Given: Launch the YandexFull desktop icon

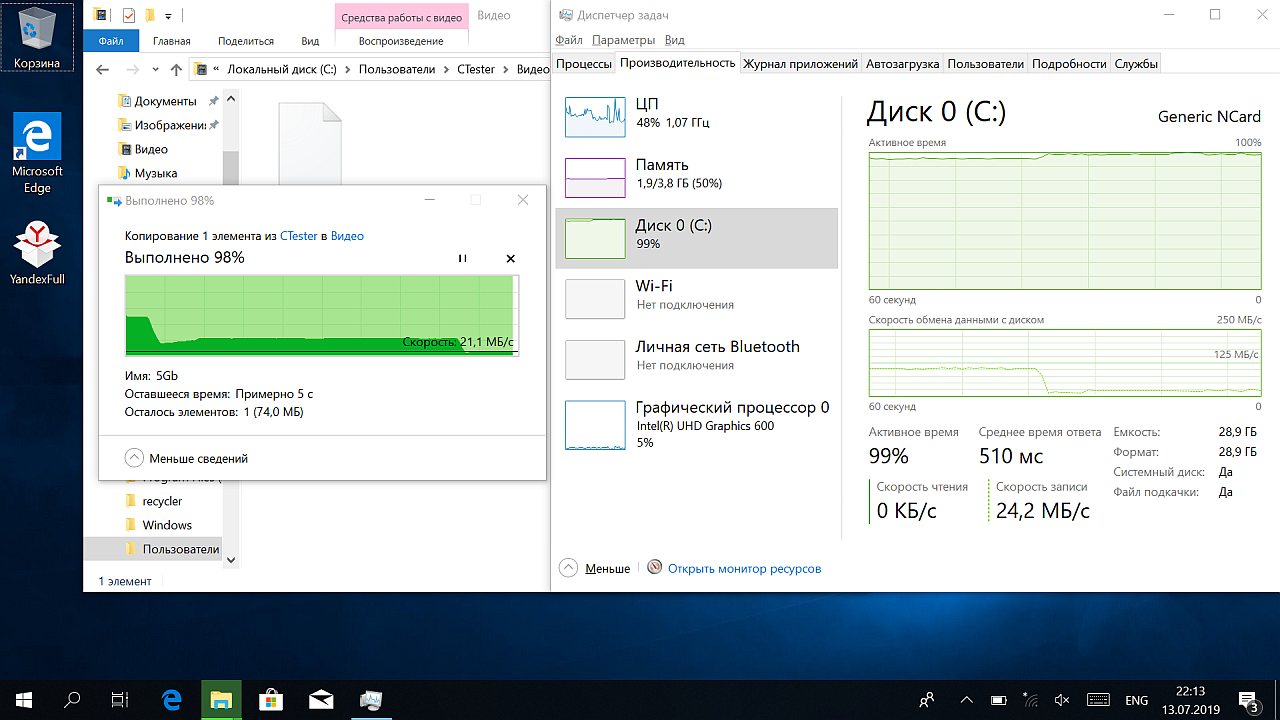Looking at the screenshot, I should coord(37,254).
